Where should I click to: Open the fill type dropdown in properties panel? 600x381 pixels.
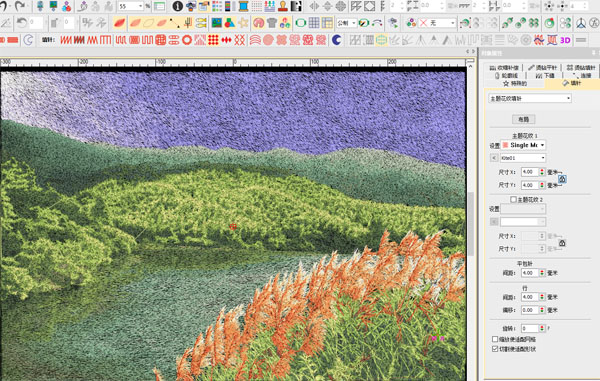530,98
